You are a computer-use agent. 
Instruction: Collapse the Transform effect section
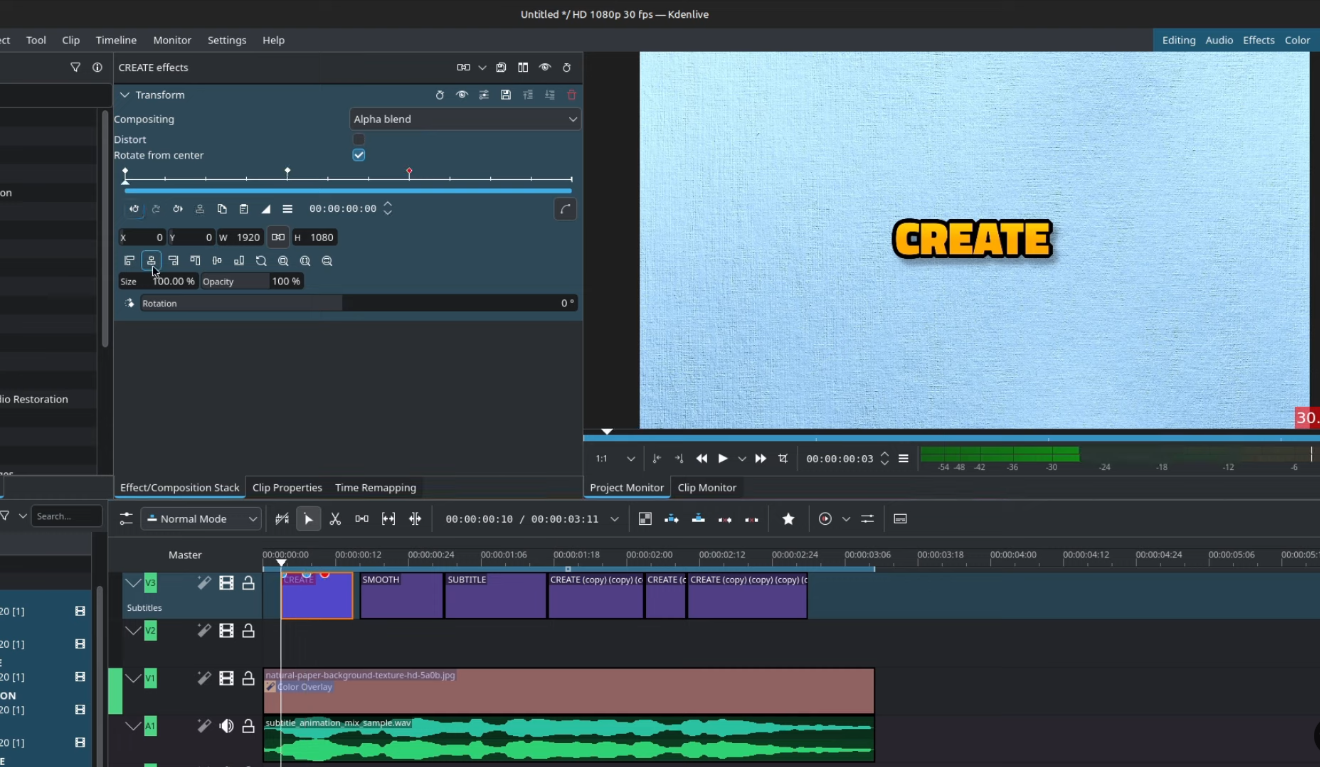(x=124, y=94)
